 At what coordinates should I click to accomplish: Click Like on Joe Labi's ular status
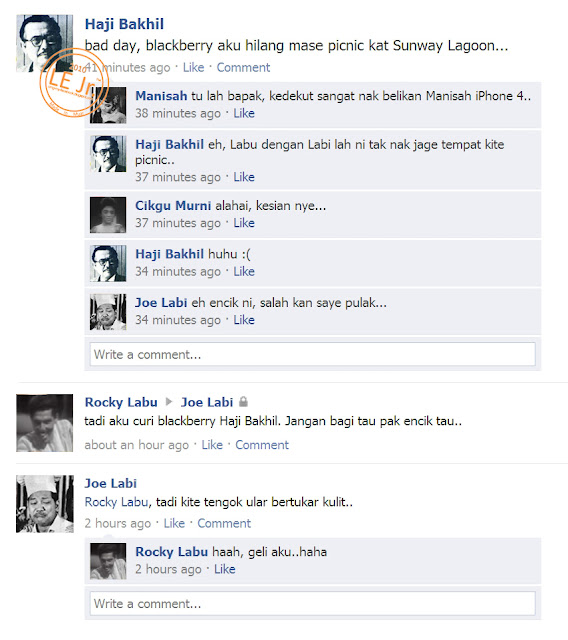pos(174,523)
